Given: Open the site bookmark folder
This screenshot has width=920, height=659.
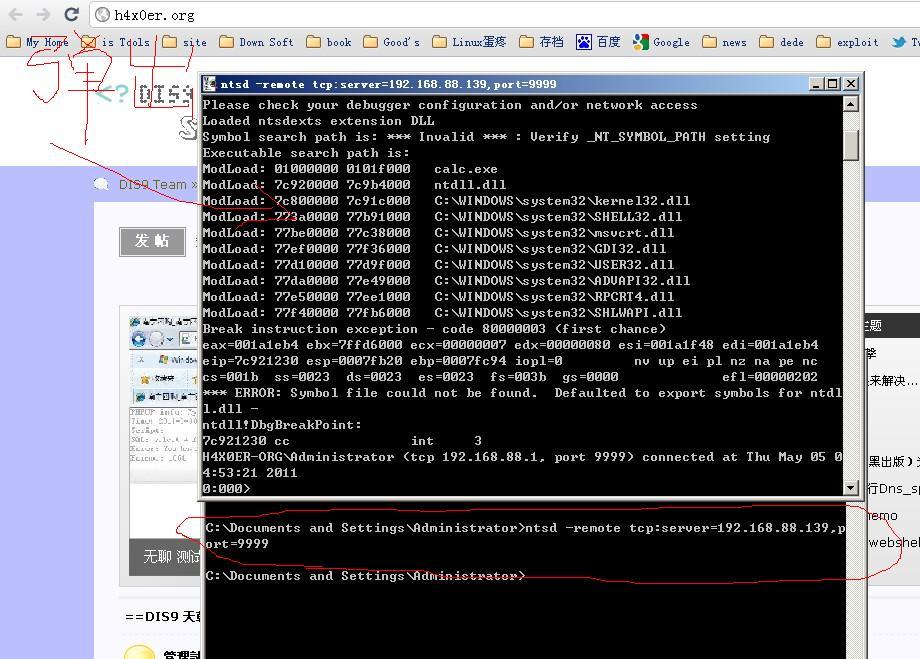Looking at the screenshot, I should click(184, 42).
